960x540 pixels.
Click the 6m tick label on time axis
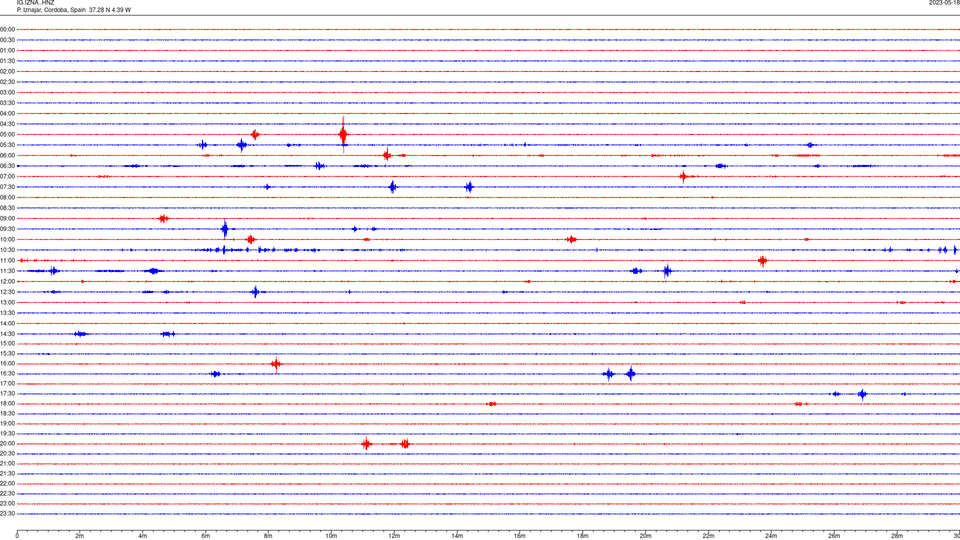(x=205, y=536)
